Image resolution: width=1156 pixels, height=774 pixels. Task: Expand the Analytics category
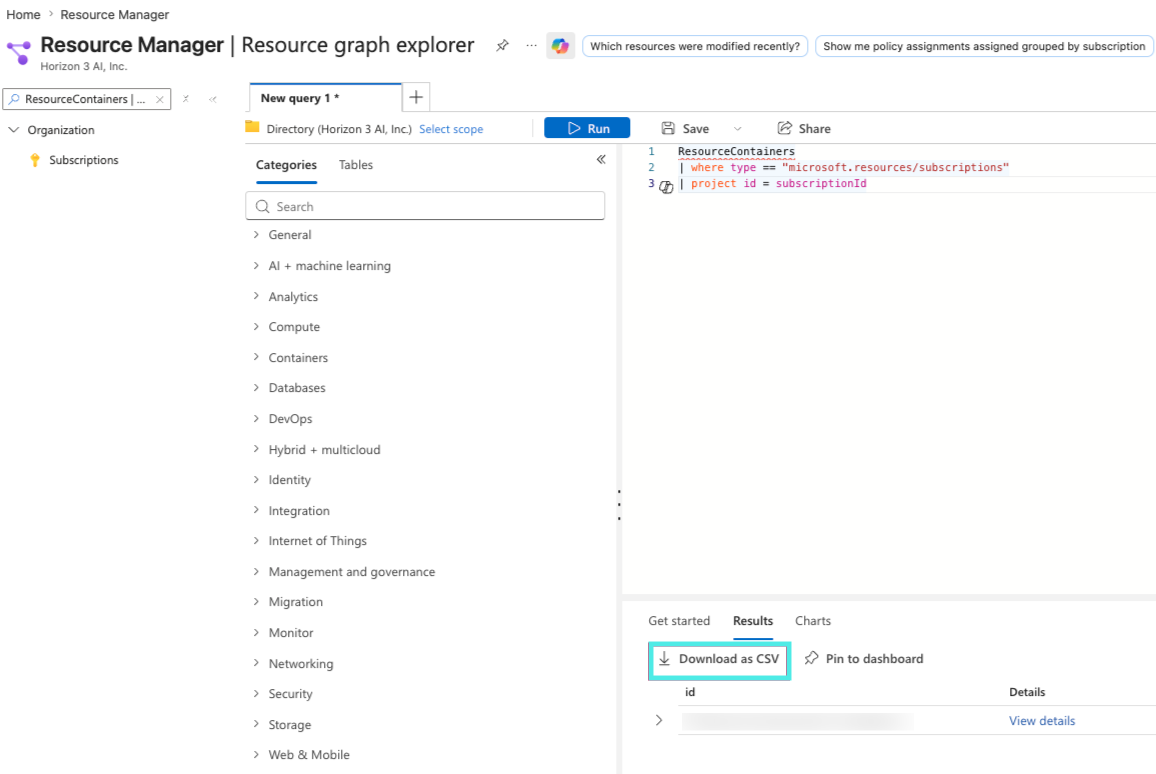(x=256, y=296)
